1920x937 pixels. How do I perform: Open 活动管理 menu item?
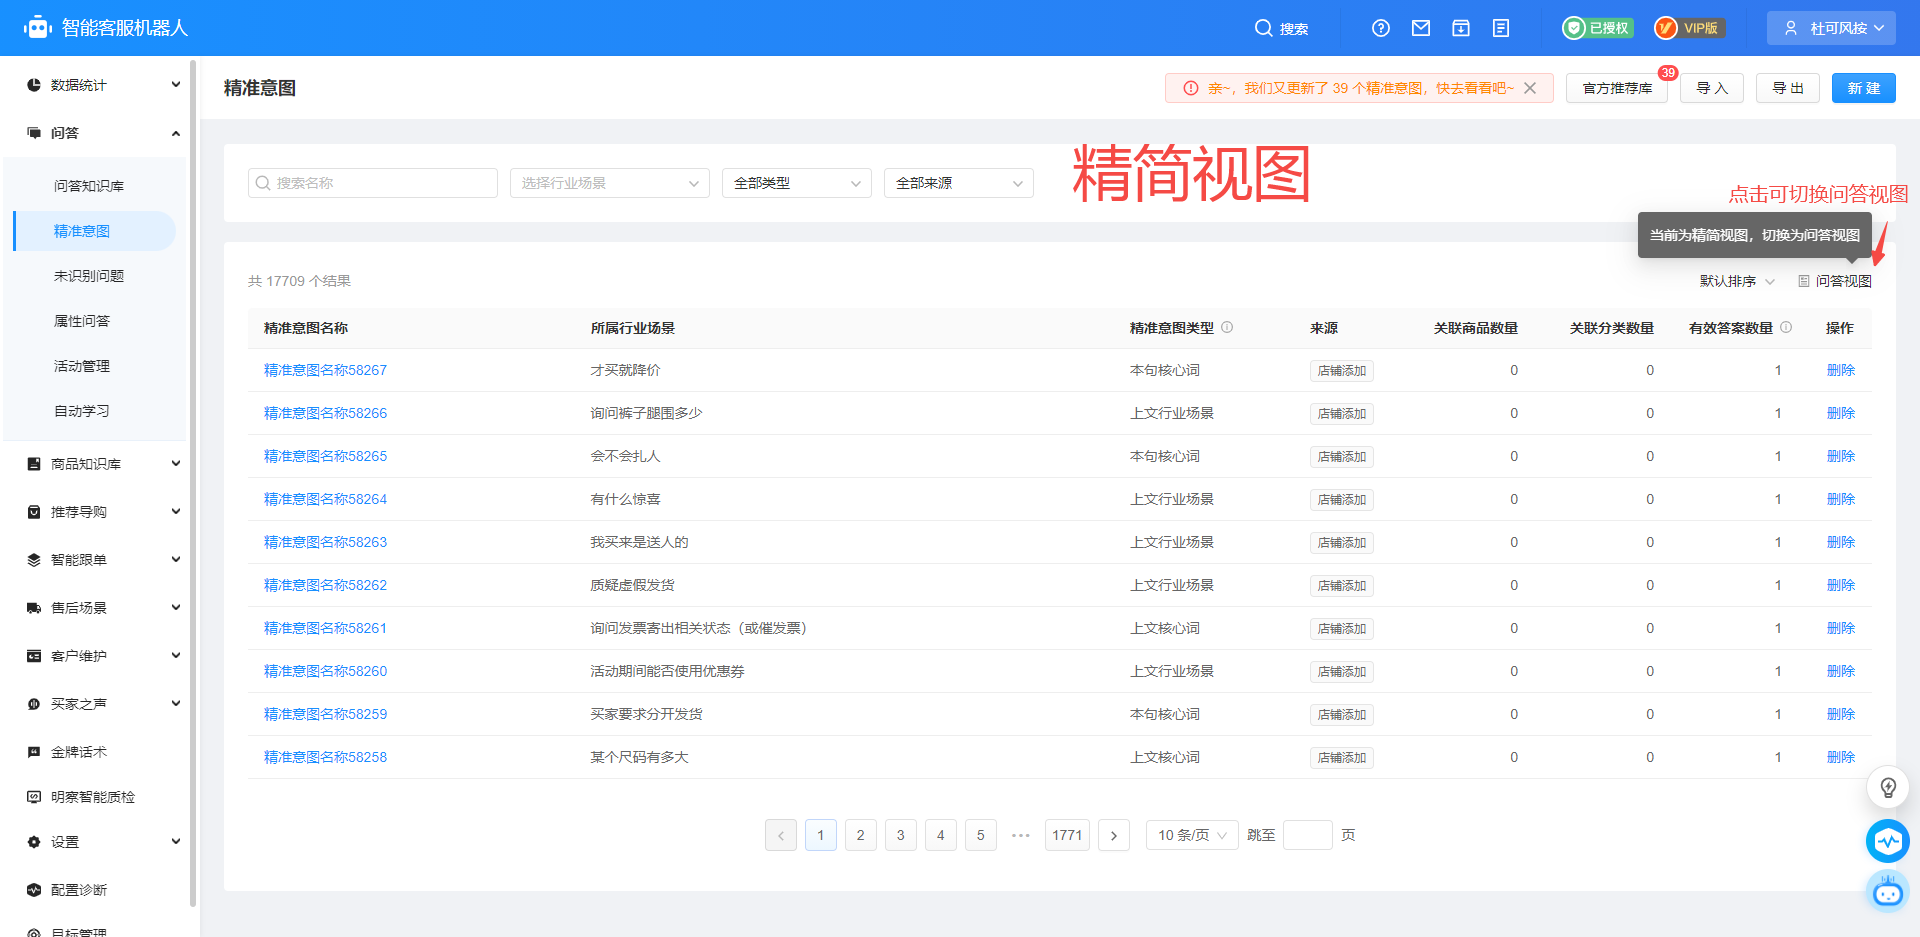[x=82, y=366]
